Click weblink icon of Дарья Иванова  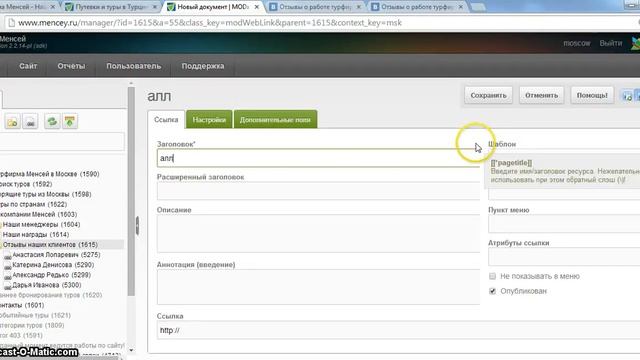coord(7,286)
